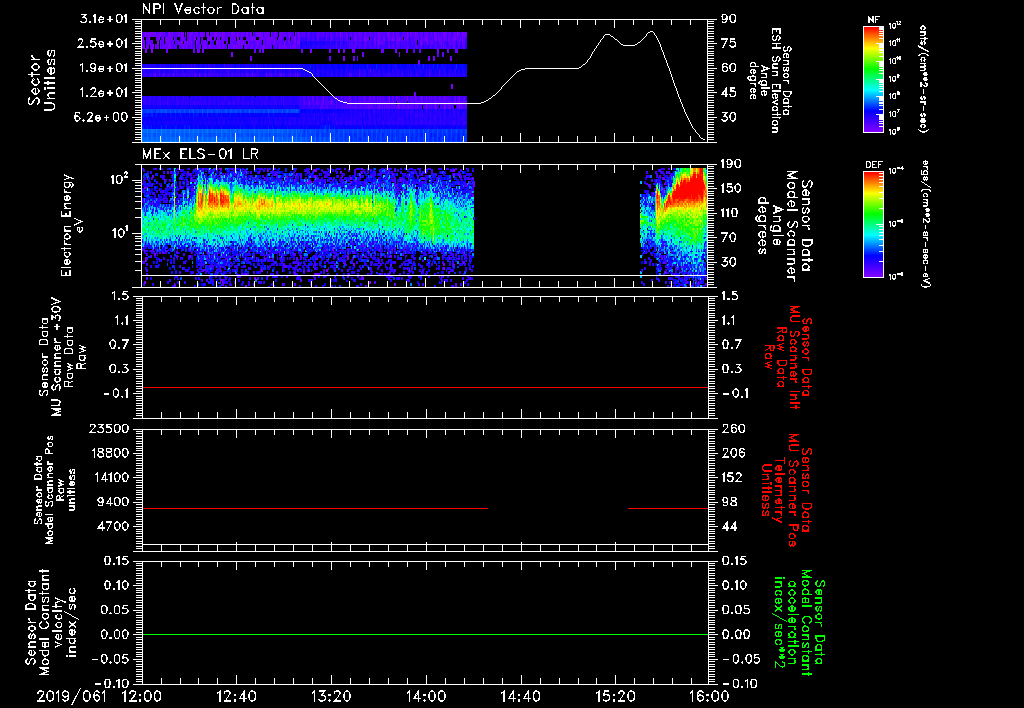
Task: Click the 13:20 time tick label
Action: click(x=331, y=696)
